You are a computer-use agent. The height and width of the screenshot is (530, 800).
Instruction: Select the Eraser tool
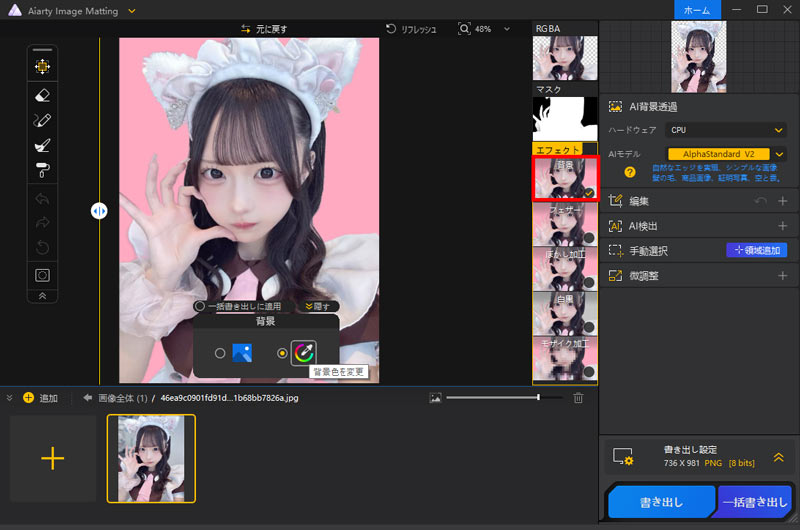click(x=42, y=95)
